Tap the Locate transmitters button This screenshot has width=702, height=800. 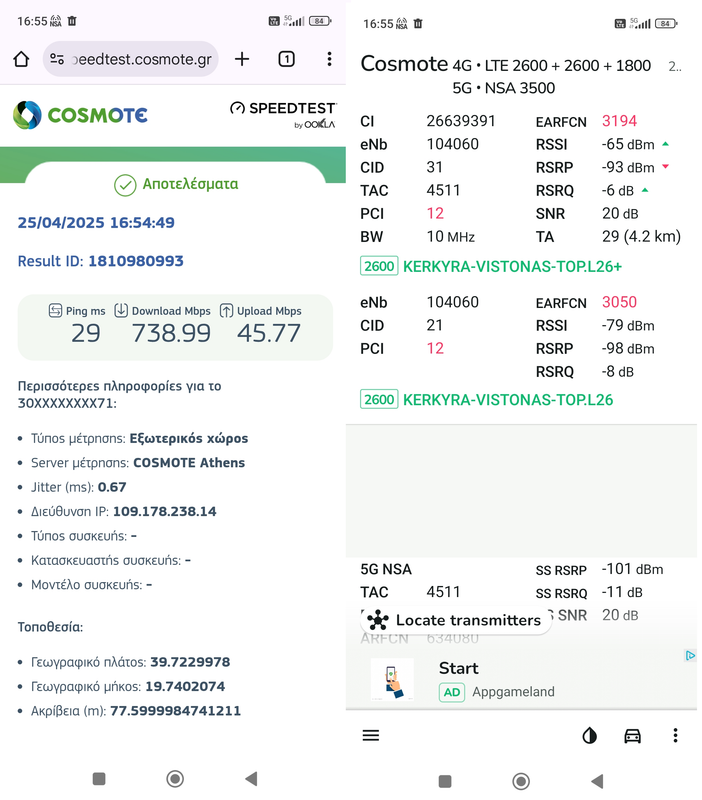click(456, 620)
